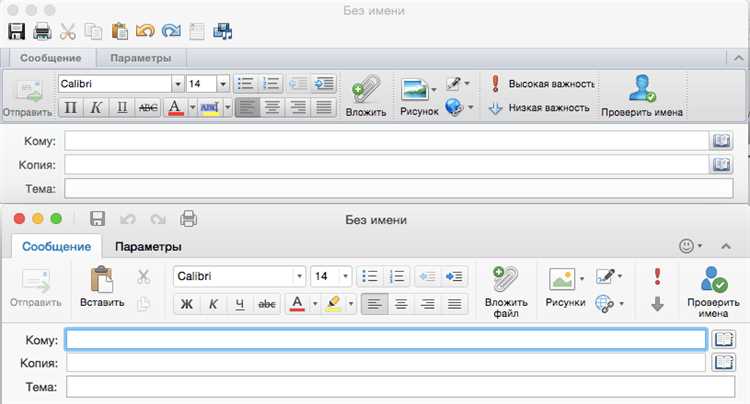Click high importance exclamation icon in lower window

tap(657, 276)
